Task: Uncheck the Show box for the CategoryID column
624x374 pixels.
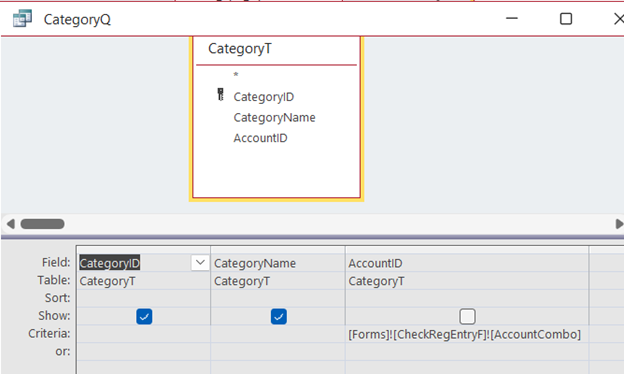Action: coord(144,317)
